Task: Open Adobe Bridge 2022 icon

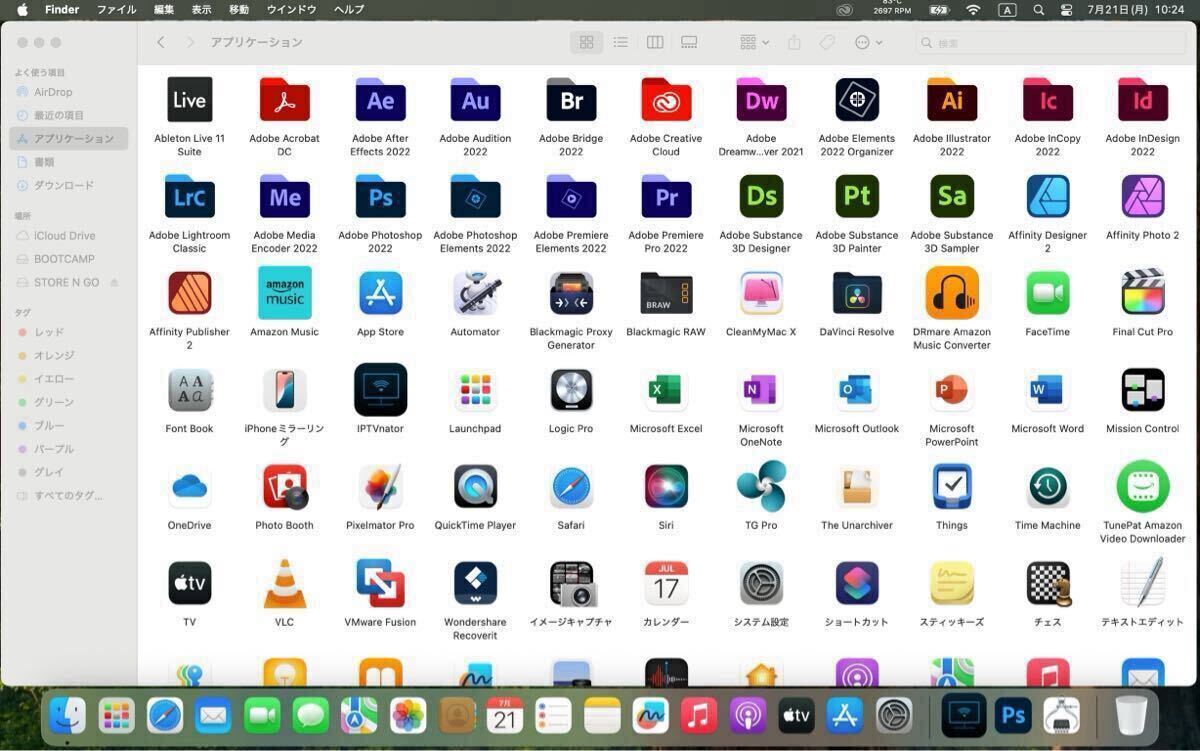Action: point(571,100)
